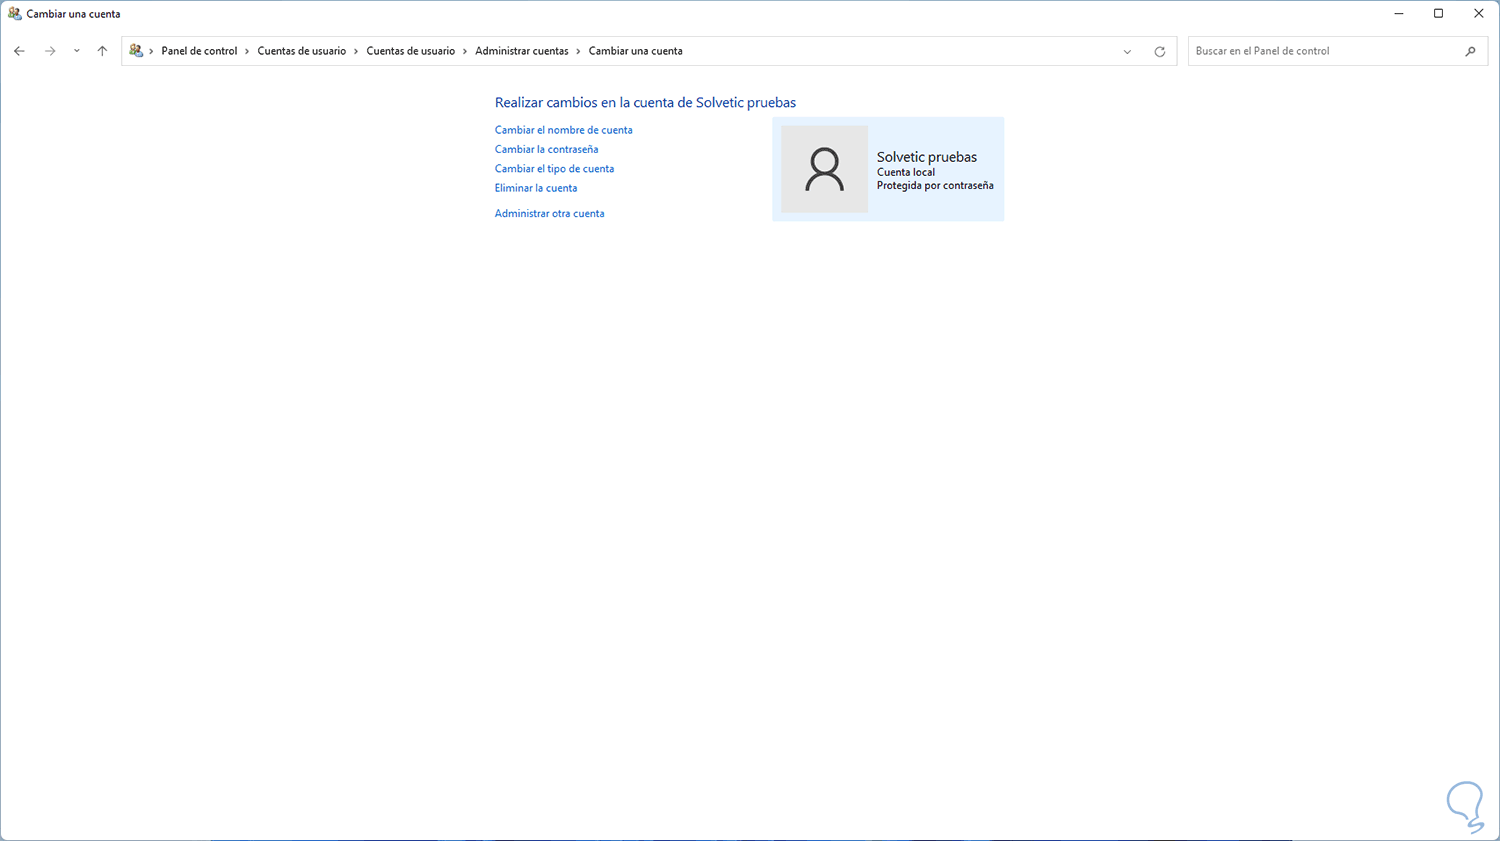The image size is (1500, 841).
Task: Go up one level with Up arrow
Action: coord(102,51)
